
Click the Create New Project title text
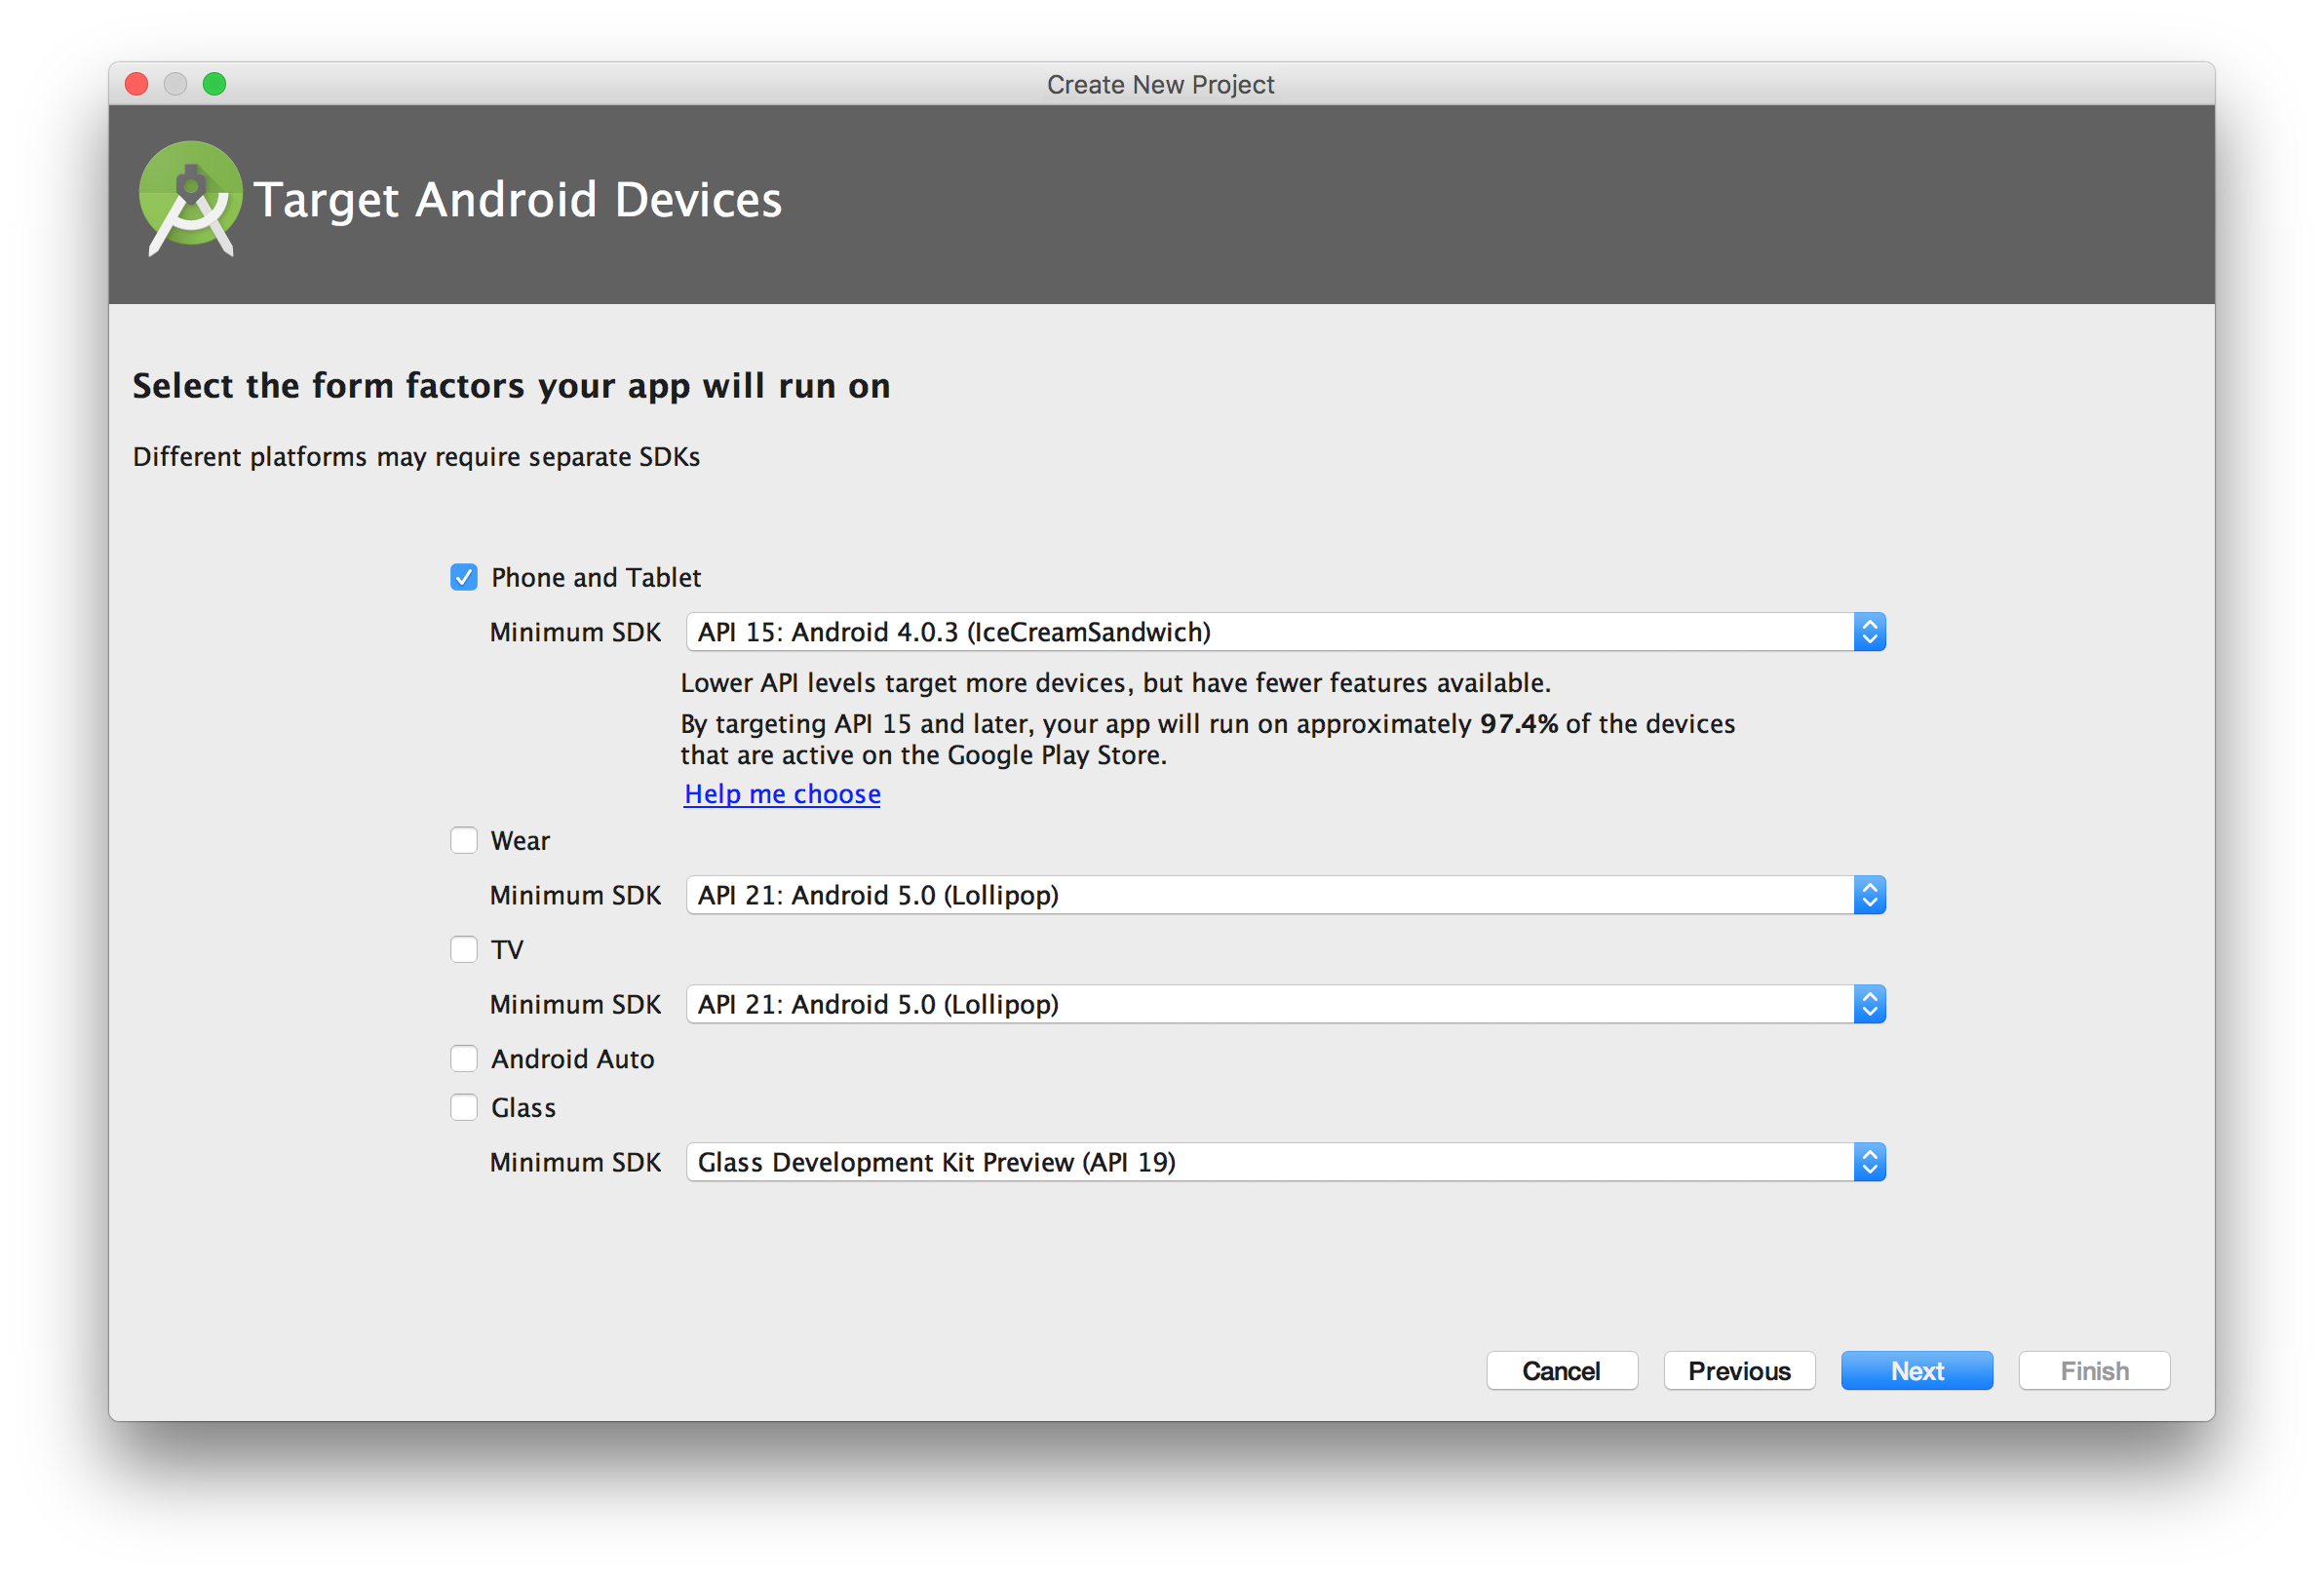tap(1160, 84)
